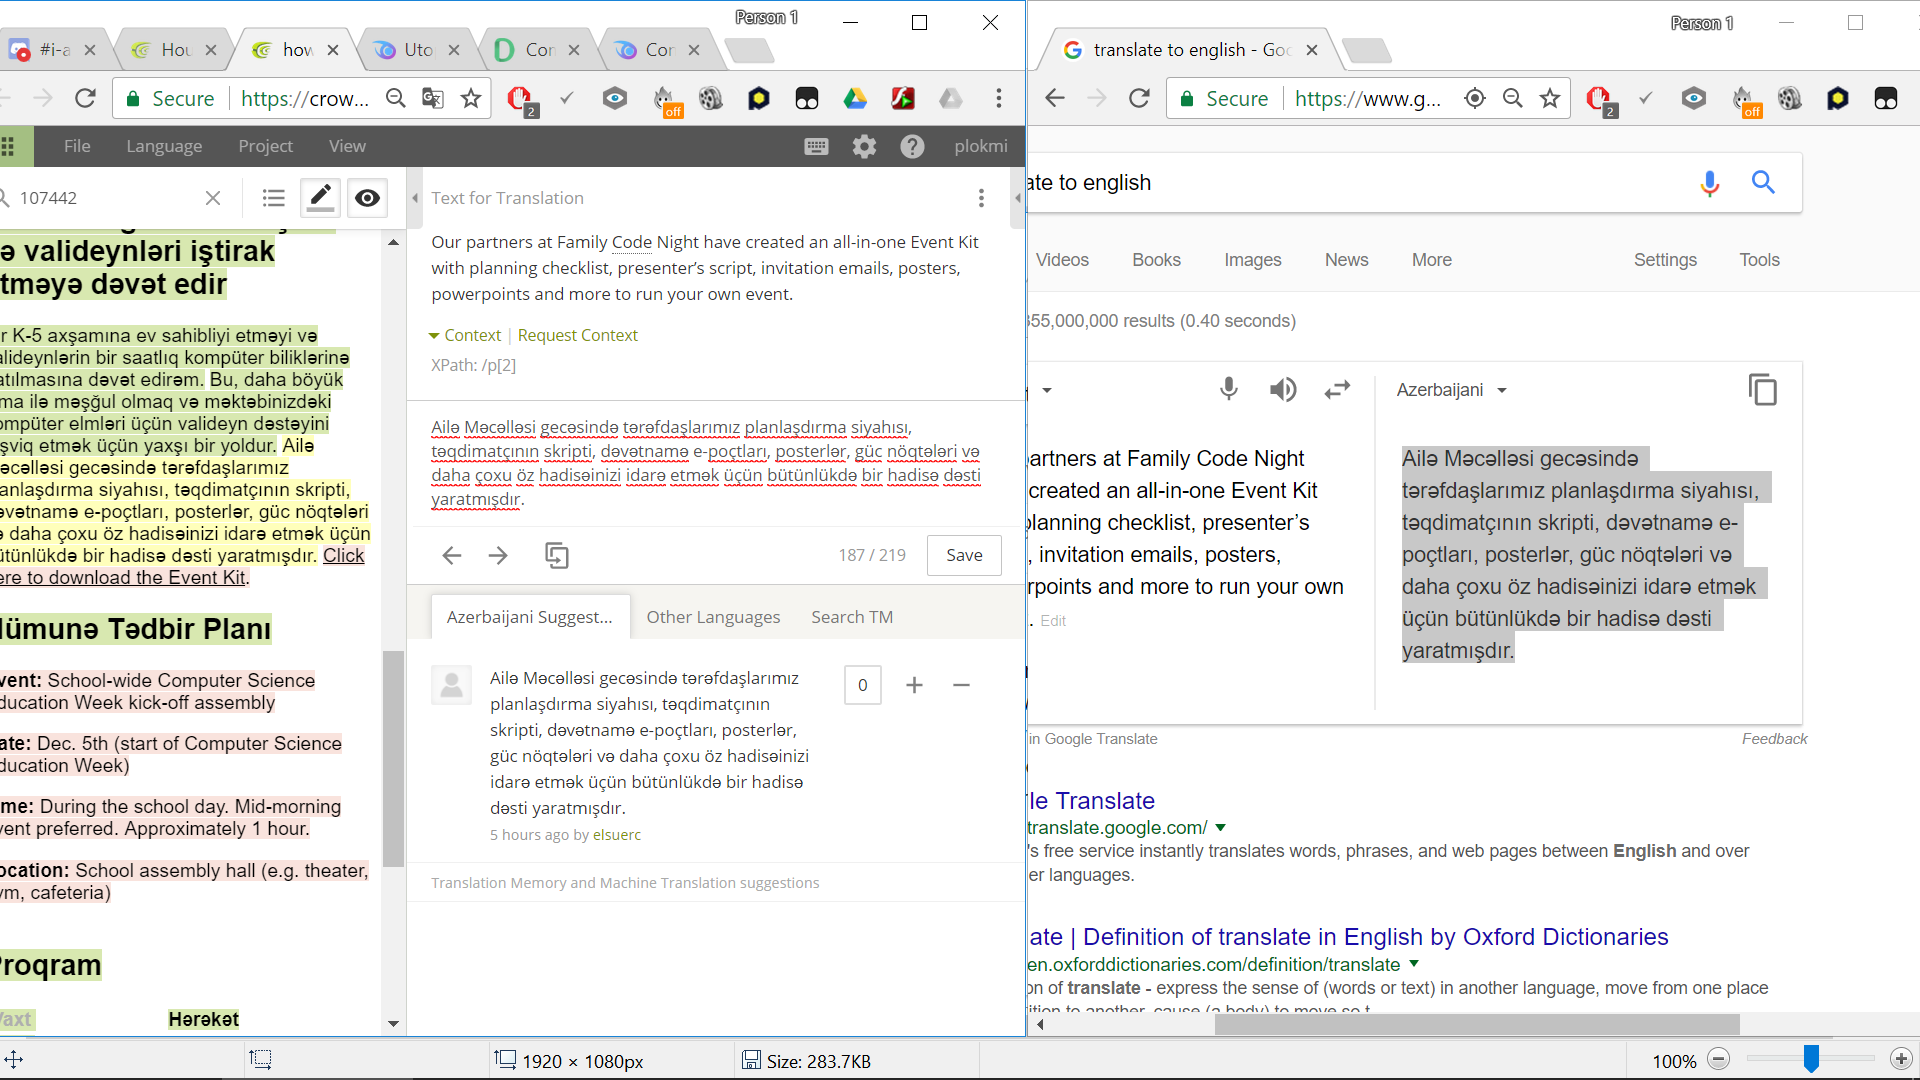This screenshot has width=1920, height=1080.
Task: Click the string list view icon
Action: (x=273, y=198)
